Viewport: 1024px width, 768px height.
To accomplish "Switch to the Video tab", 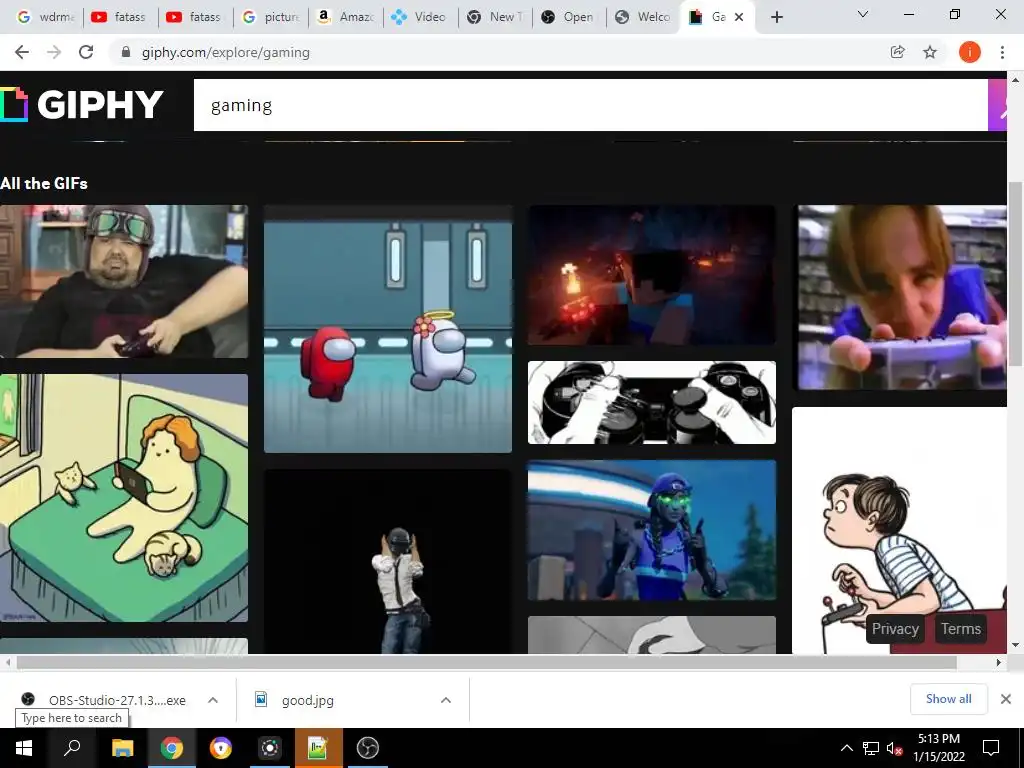I will [x=419, y=17].
